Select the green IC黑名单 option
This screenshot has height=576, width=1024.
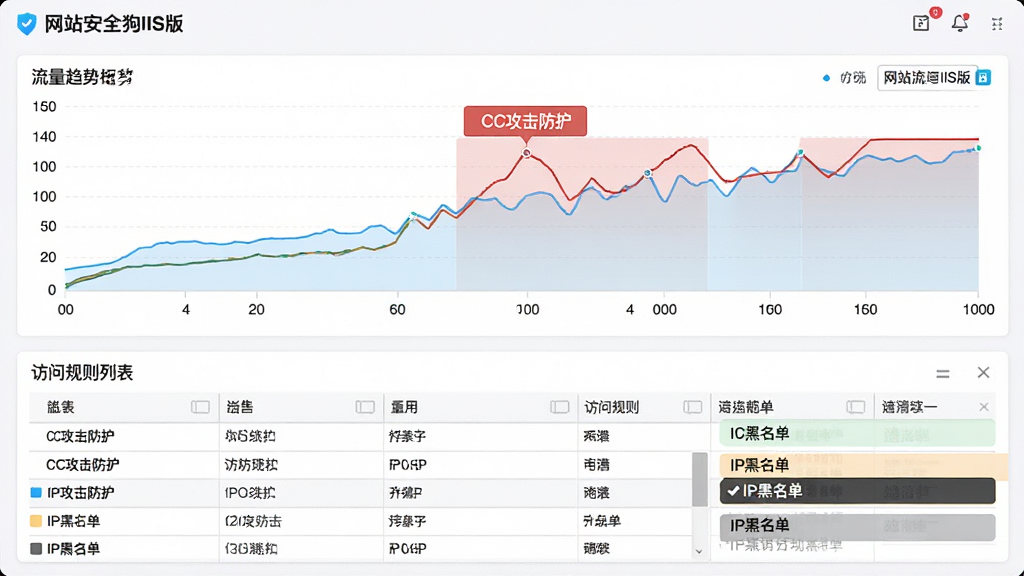click(857, 434)
